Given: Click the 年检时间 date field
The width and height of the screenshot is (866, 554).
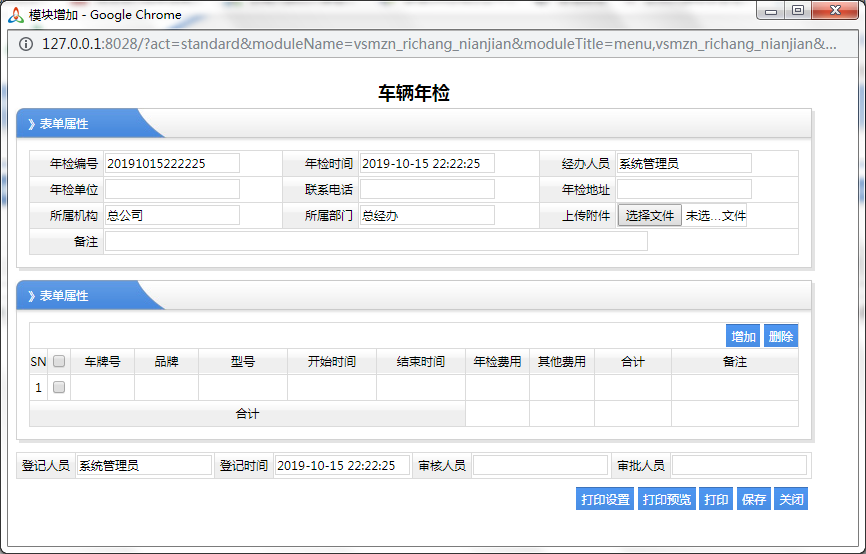Looking at the screenshot, I should click(x=427, y=163).
